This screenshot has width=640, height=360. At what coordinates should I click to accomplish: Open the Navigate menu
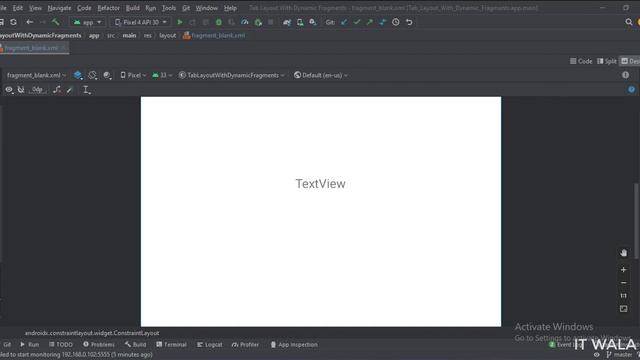[x=59, y=8]
